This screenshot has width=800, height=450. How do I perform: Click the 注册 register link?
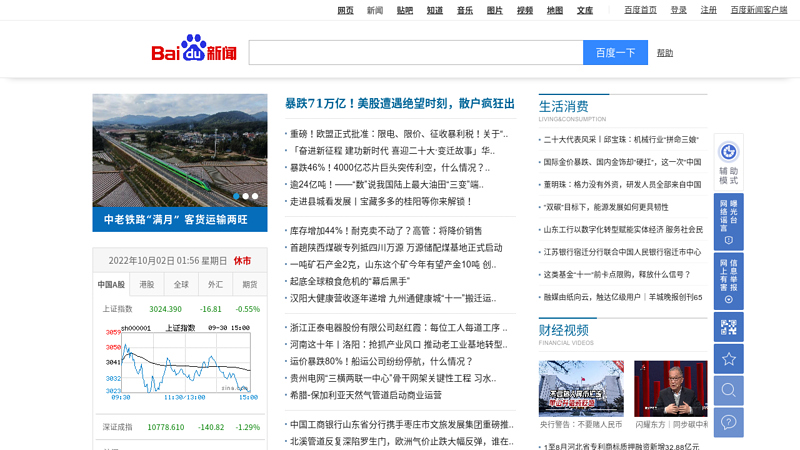point(709,10)
